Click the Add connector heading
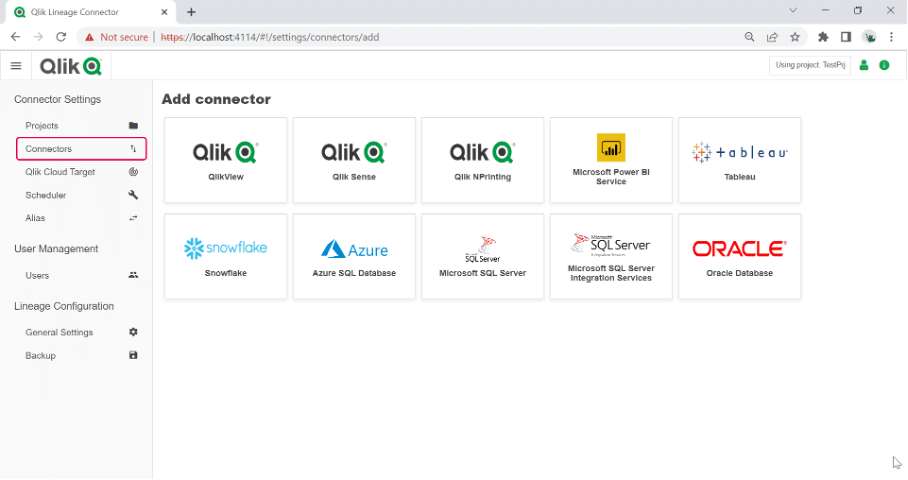Viewport: 908px width, 480px height. [x=216, y=99]
